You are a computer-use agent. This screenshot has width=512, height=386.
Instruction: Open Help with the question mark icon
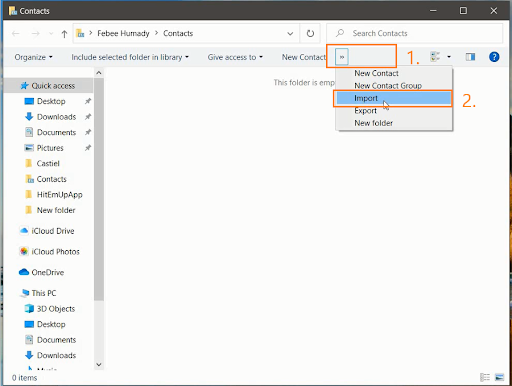pos(494,57)
